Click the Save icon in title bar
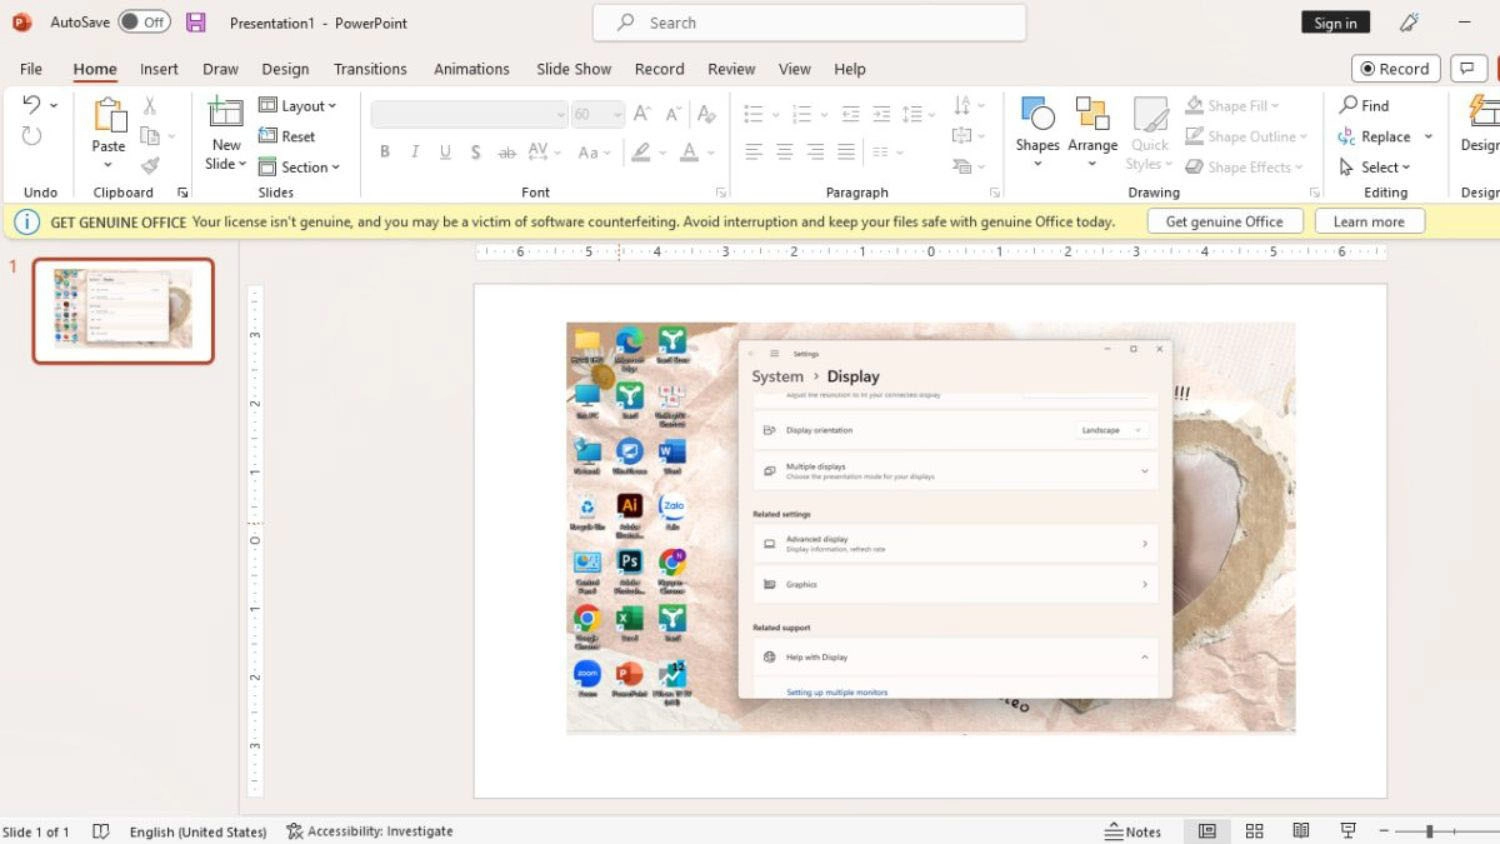Viewport: 1500px width, 844px height. pyautogui.click(x=196, y=22)
